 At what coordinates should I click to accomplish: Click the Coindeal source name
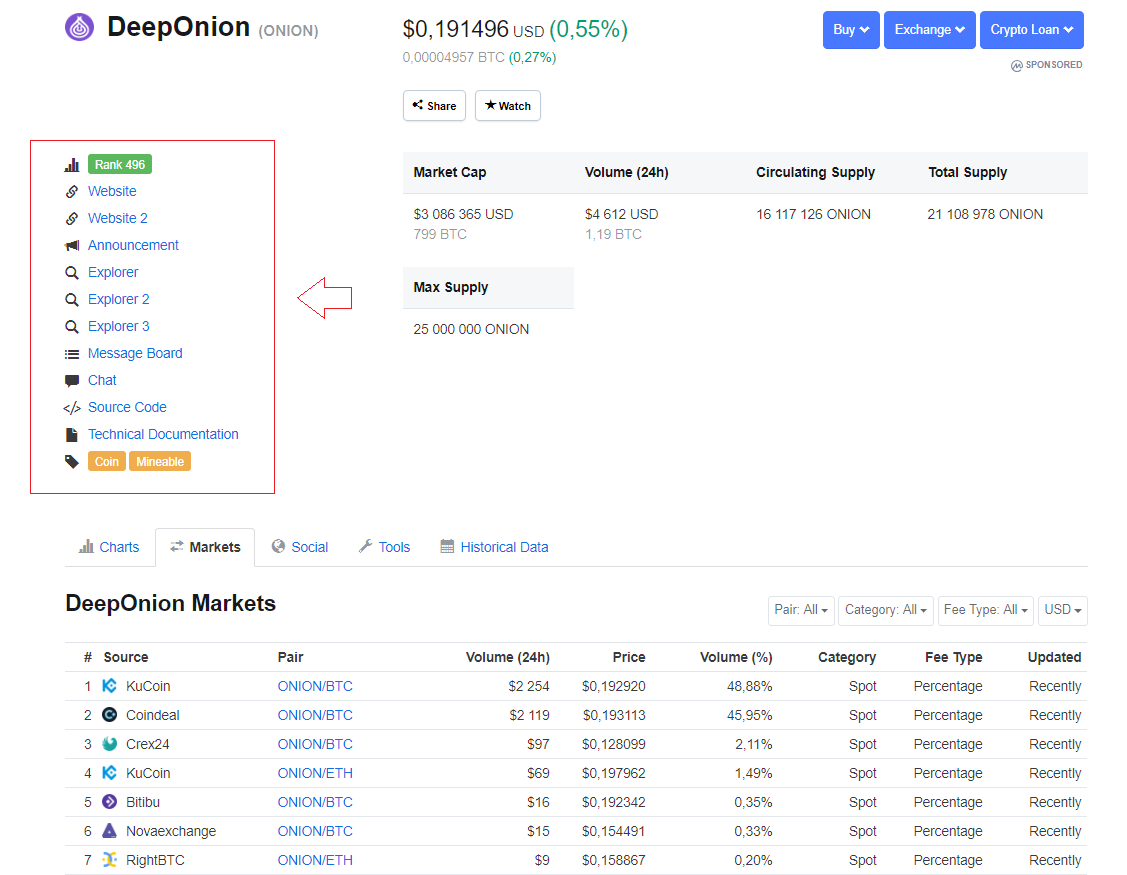tap(152, 715)
